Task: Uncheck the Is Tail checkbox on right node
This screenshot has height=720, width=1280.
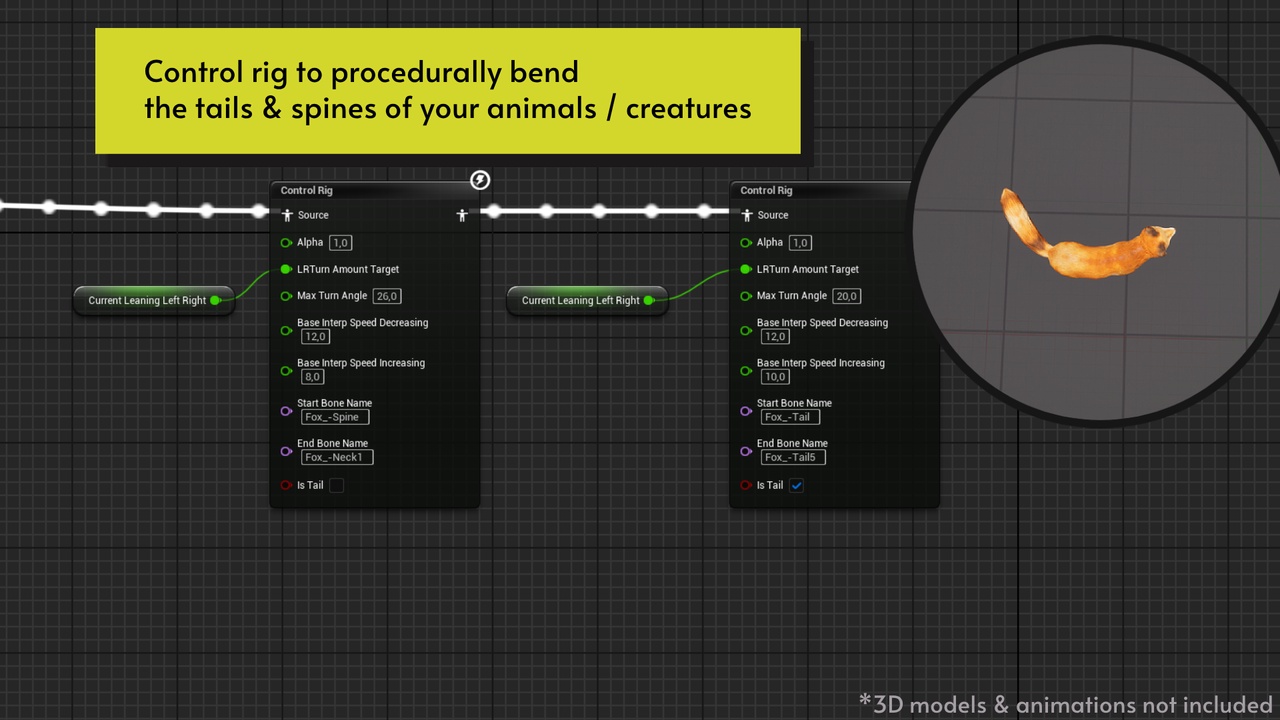Action: tap(797, 486)
